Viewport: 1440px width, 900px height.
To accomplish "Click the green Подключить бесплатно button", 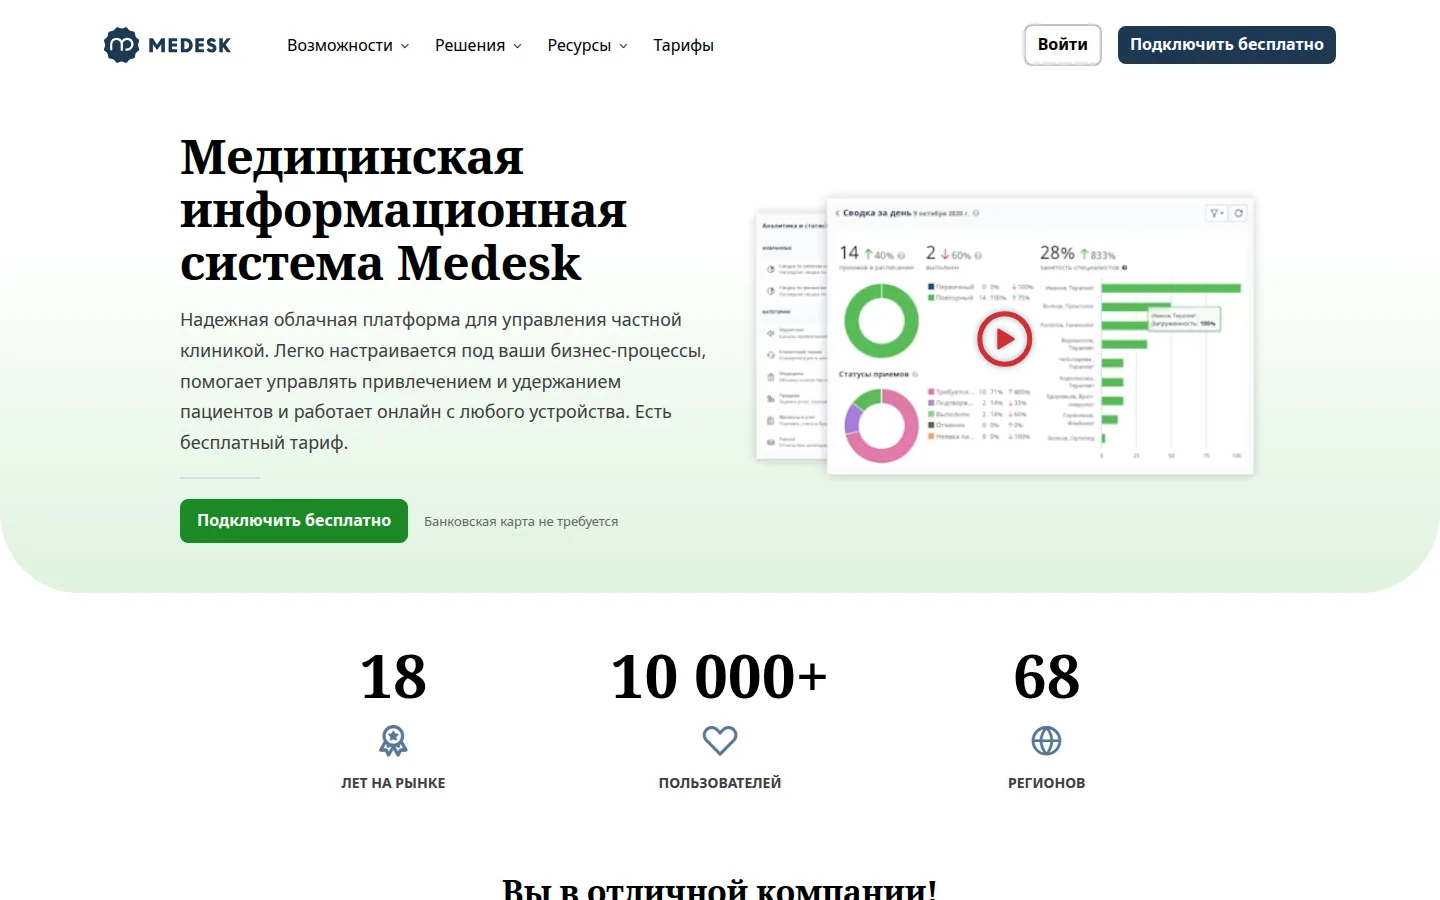I will point(294,521).
